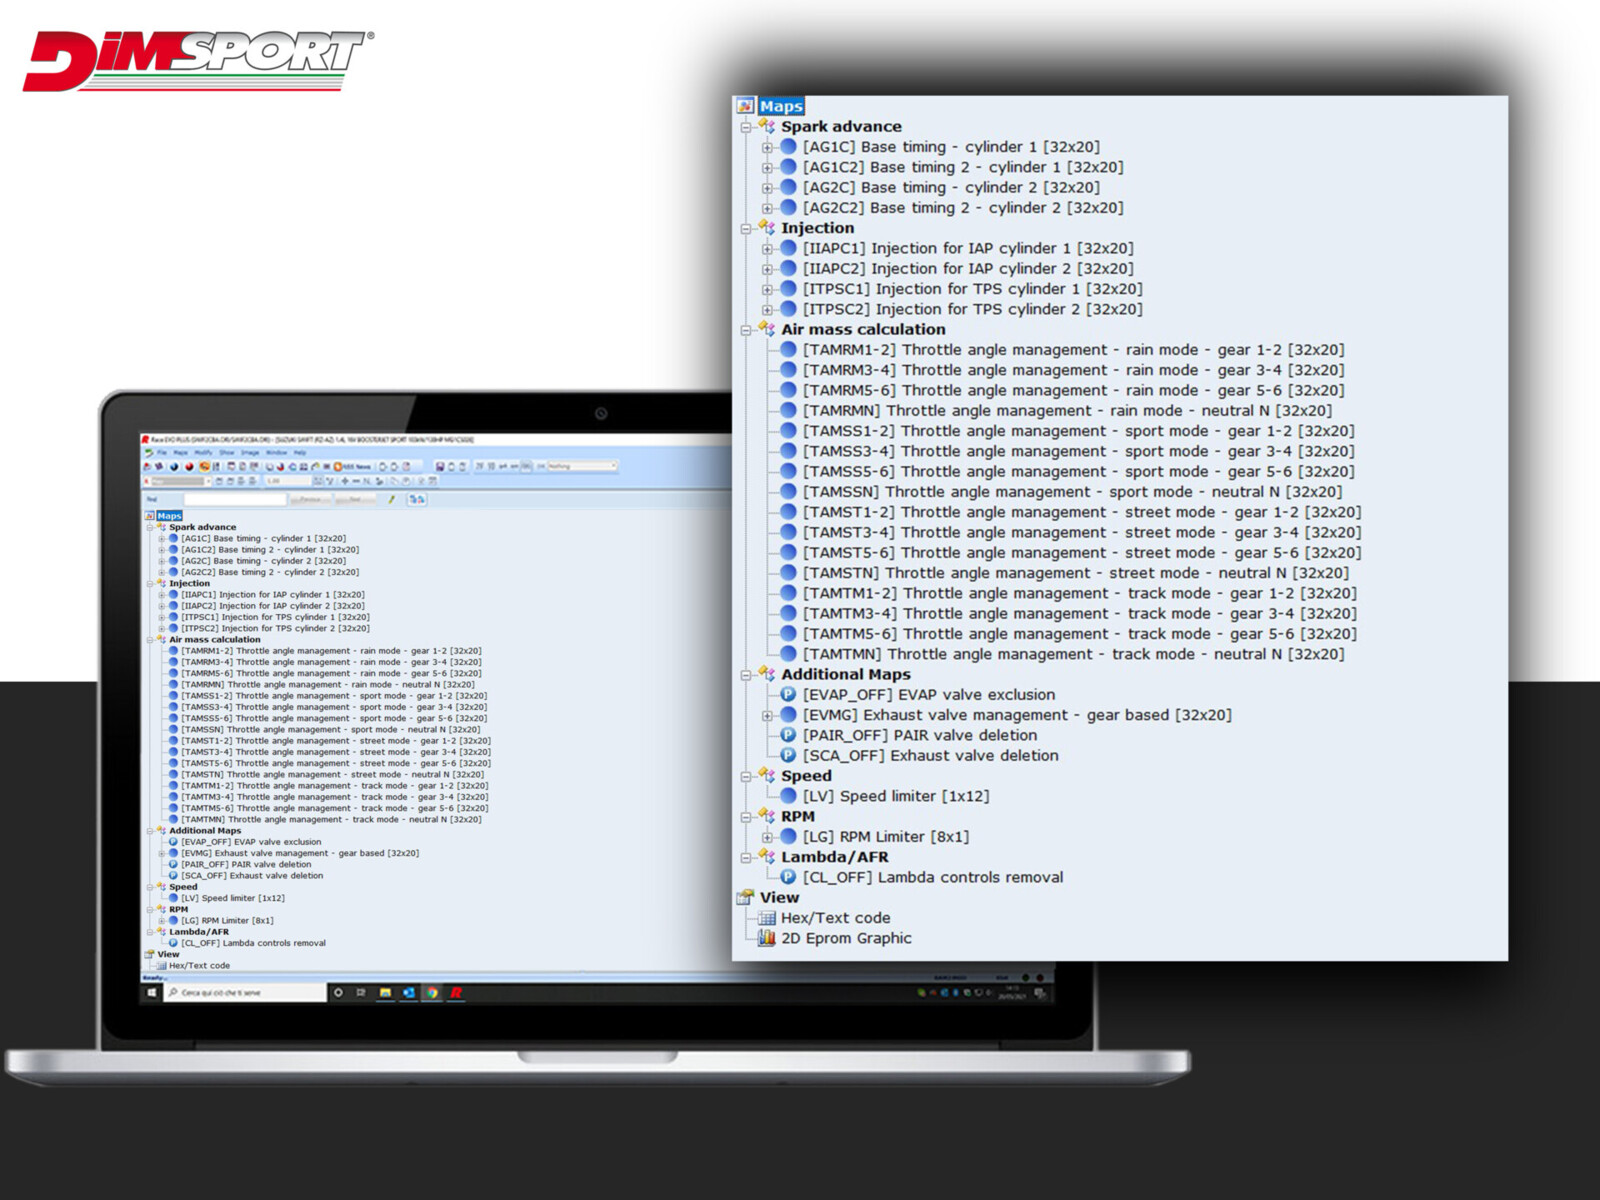This screenshot has height=1200, width=1600.
Task: Click the Windows Start button on laptop
Action: 152,993
